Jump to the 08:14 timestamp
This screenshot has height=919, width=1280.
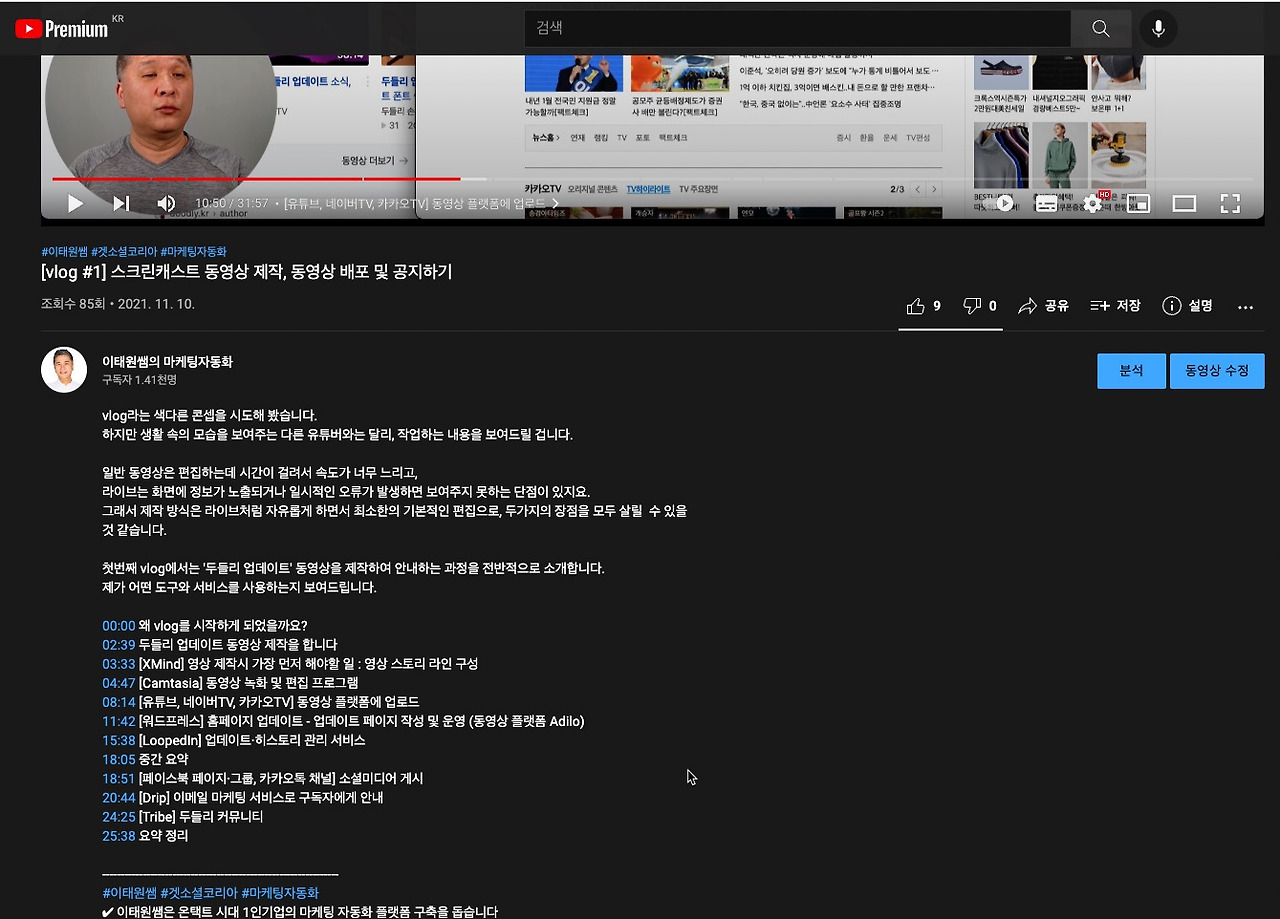pos(118,702)
